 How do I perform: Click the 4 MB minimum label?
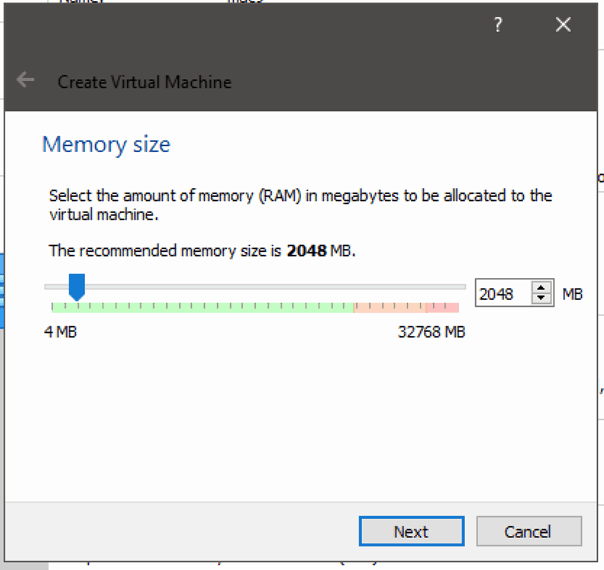pos(60,332)
